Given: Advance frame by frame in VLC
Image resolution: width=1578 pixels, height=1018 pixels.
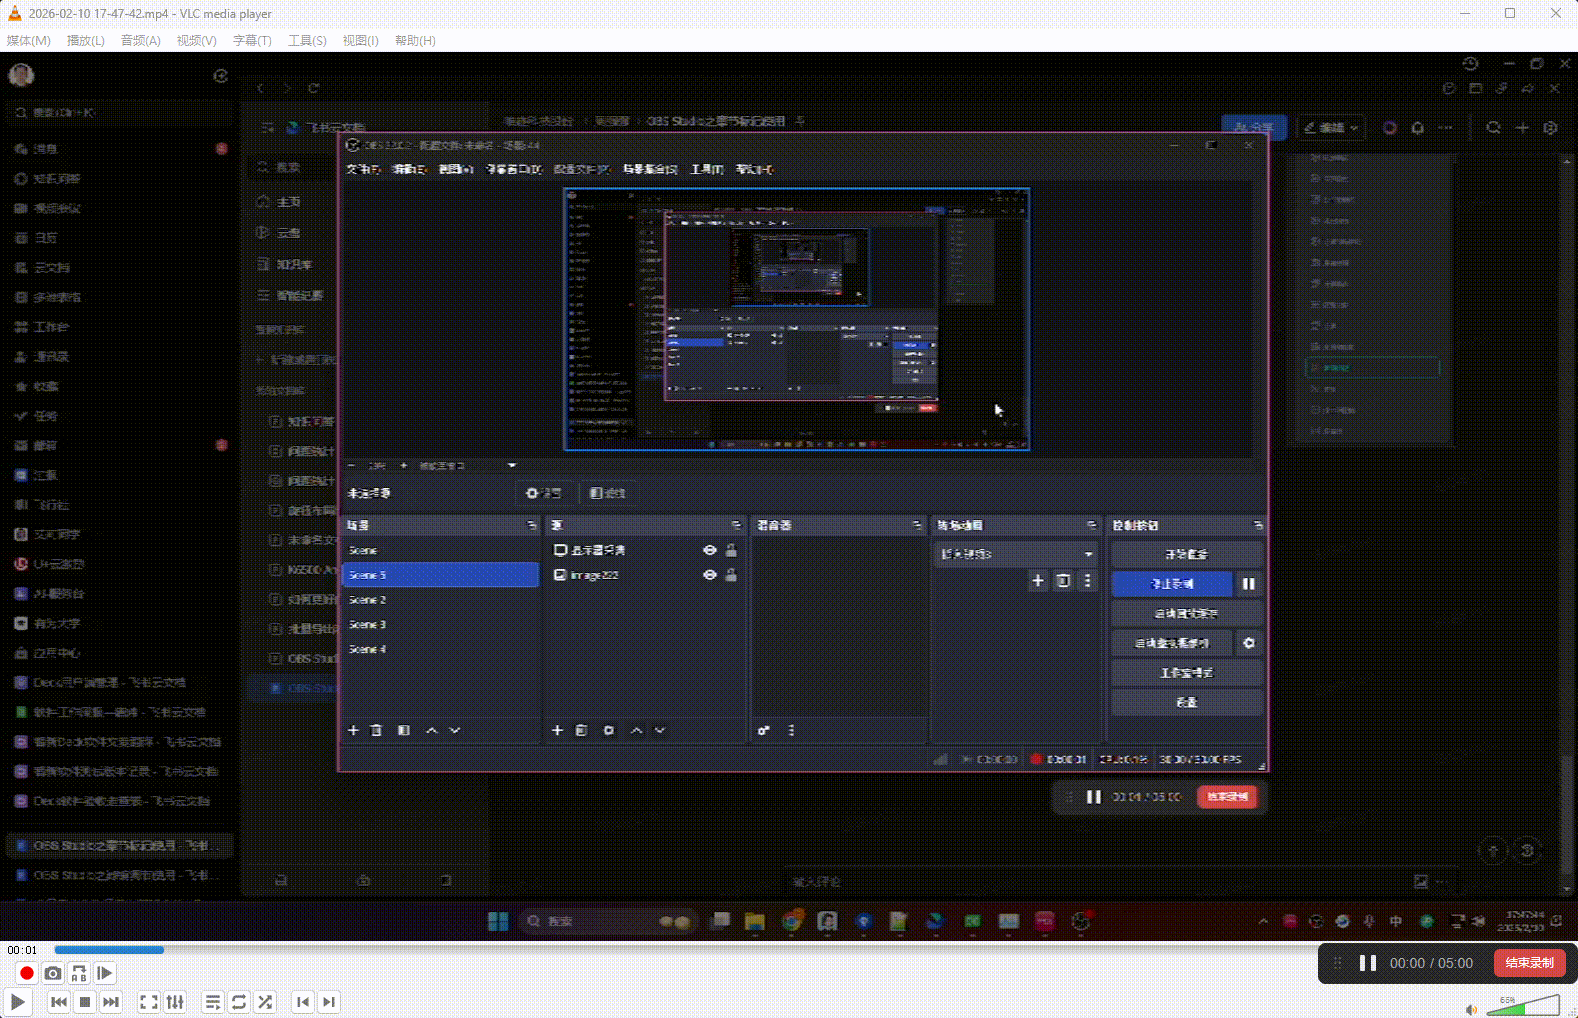Looking at the screenshot, I should (x=105, y=973).
